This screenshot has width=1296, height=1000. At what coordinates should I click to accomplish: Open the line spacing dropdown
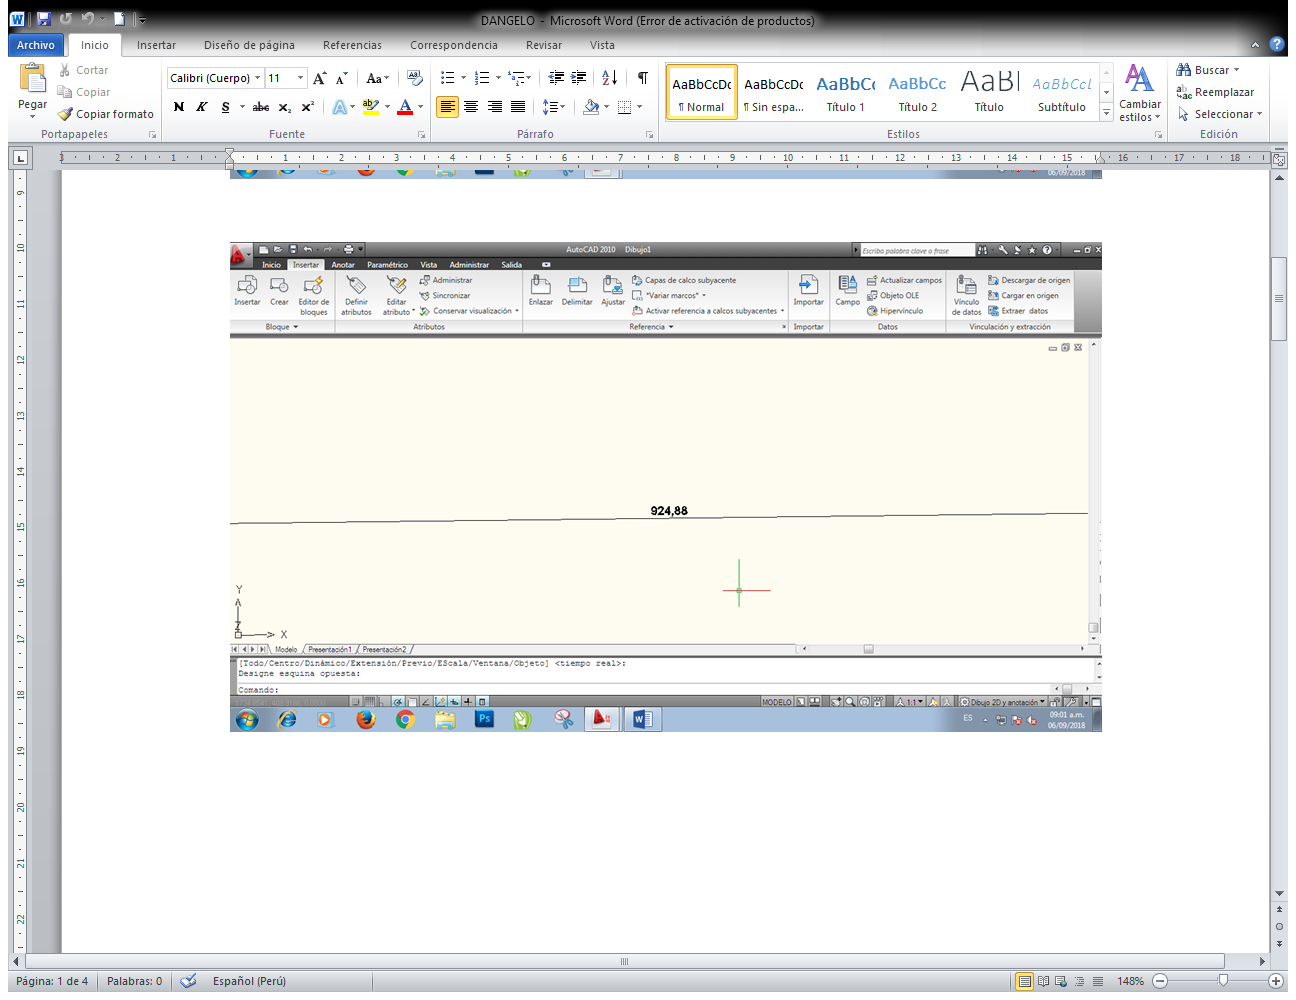(554, 107)
